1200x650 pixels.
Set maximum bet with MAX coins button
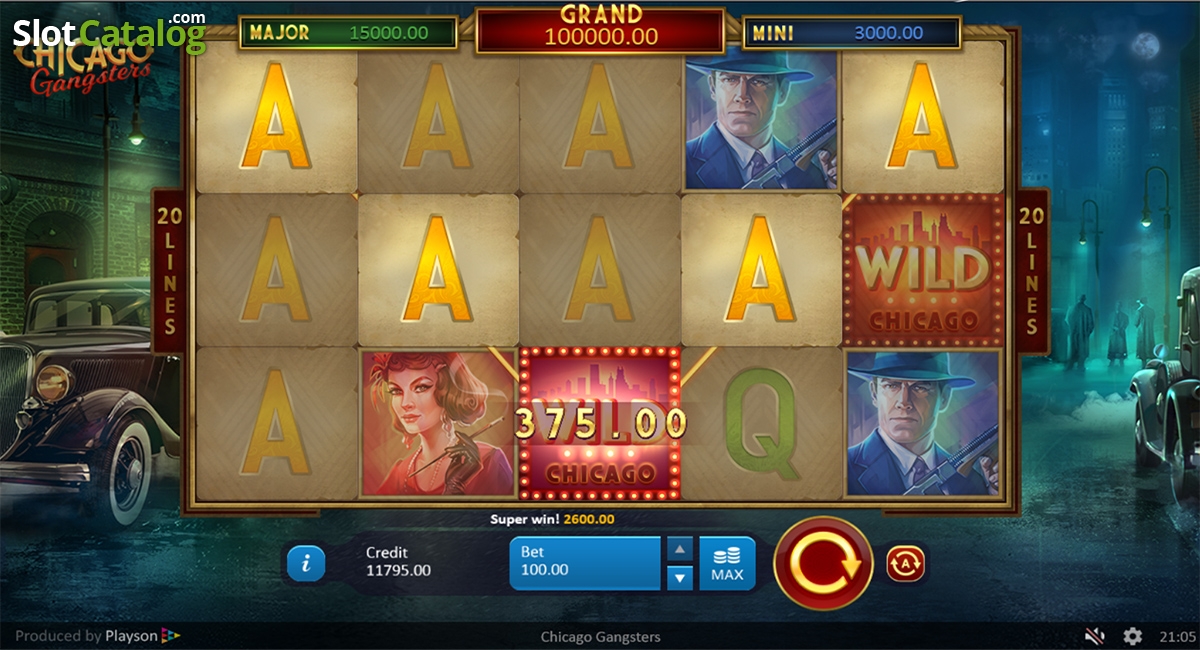click(727, 563)
